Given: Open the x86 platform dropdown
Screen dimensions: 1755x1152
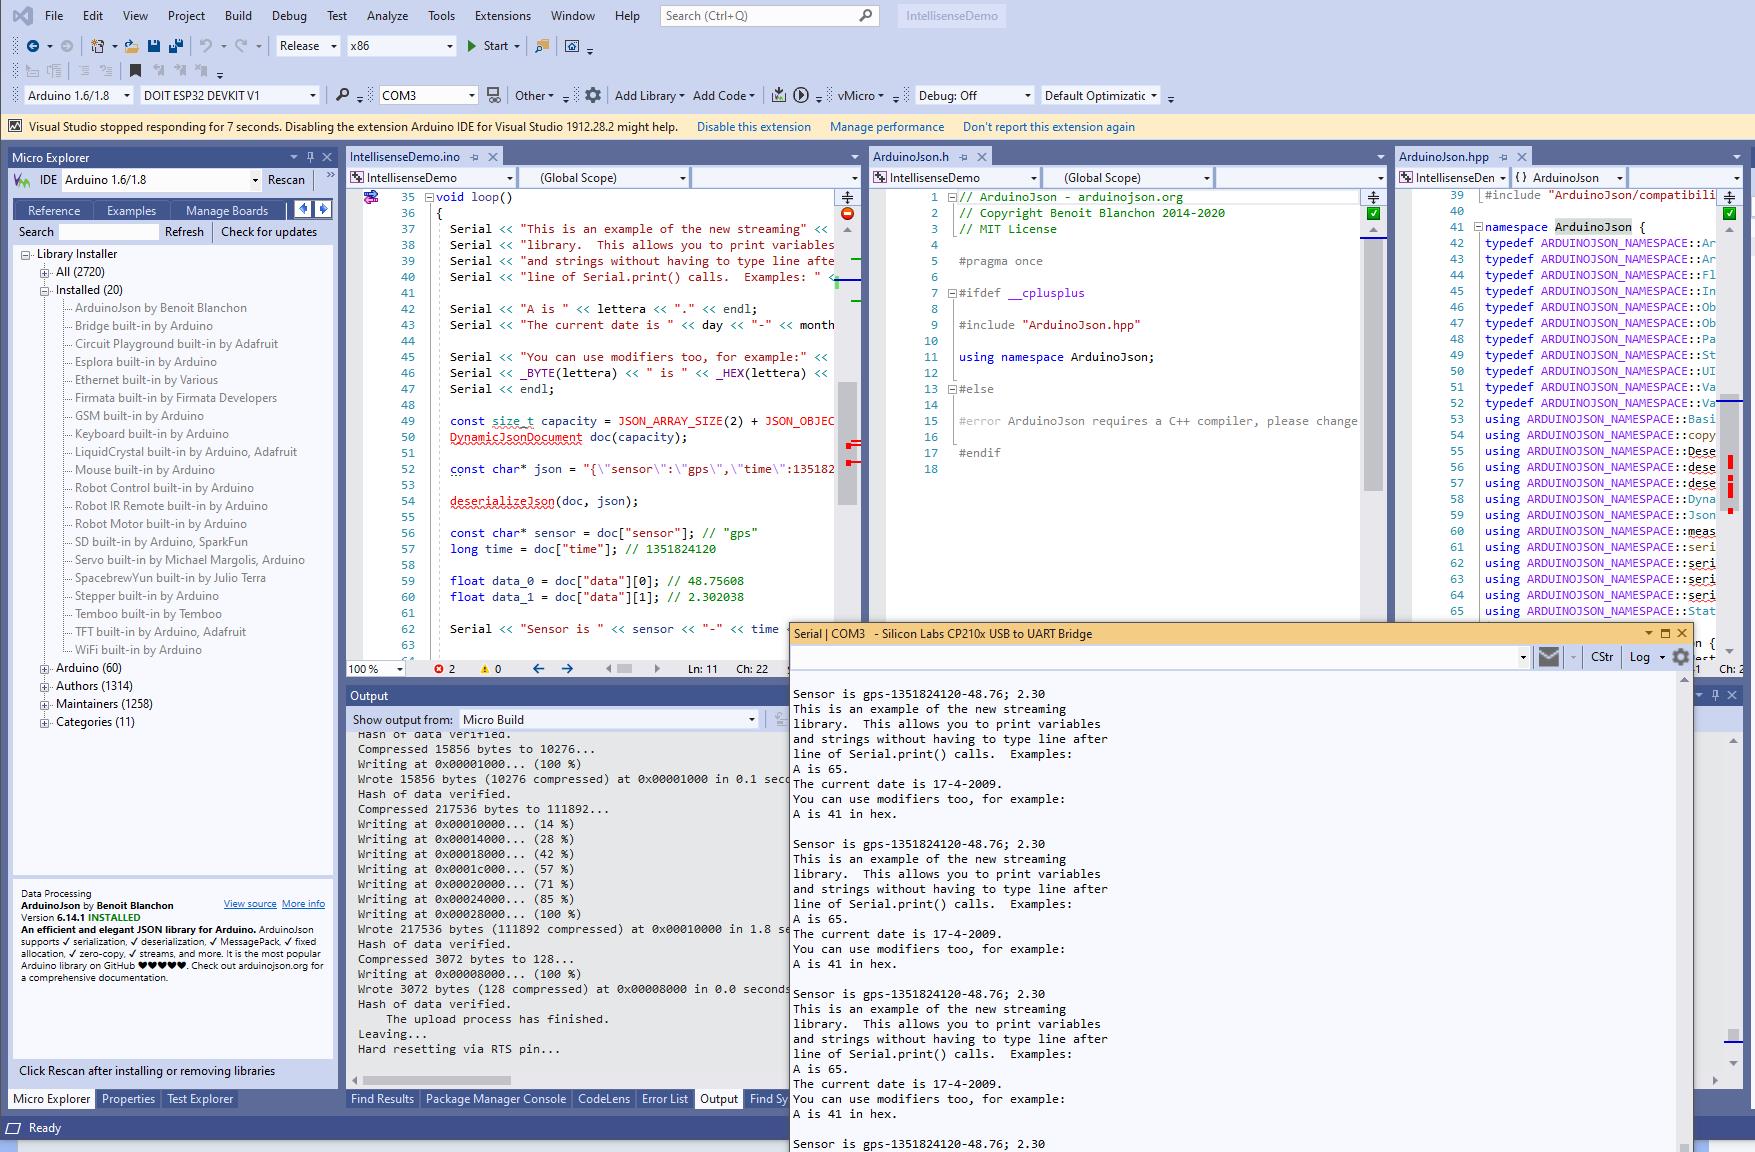Looking at the screenshot, I should [x=400, y=46].
